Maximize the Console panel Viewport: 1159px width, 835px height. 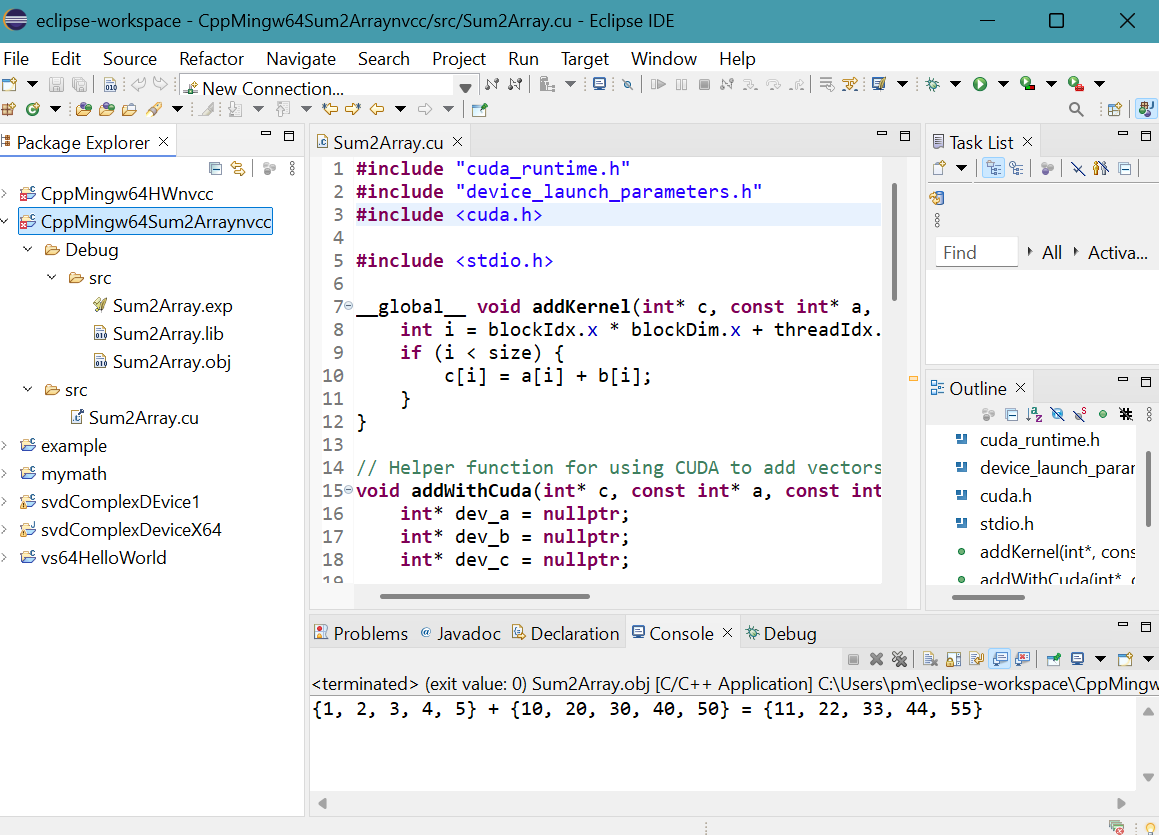[1146, 627]
